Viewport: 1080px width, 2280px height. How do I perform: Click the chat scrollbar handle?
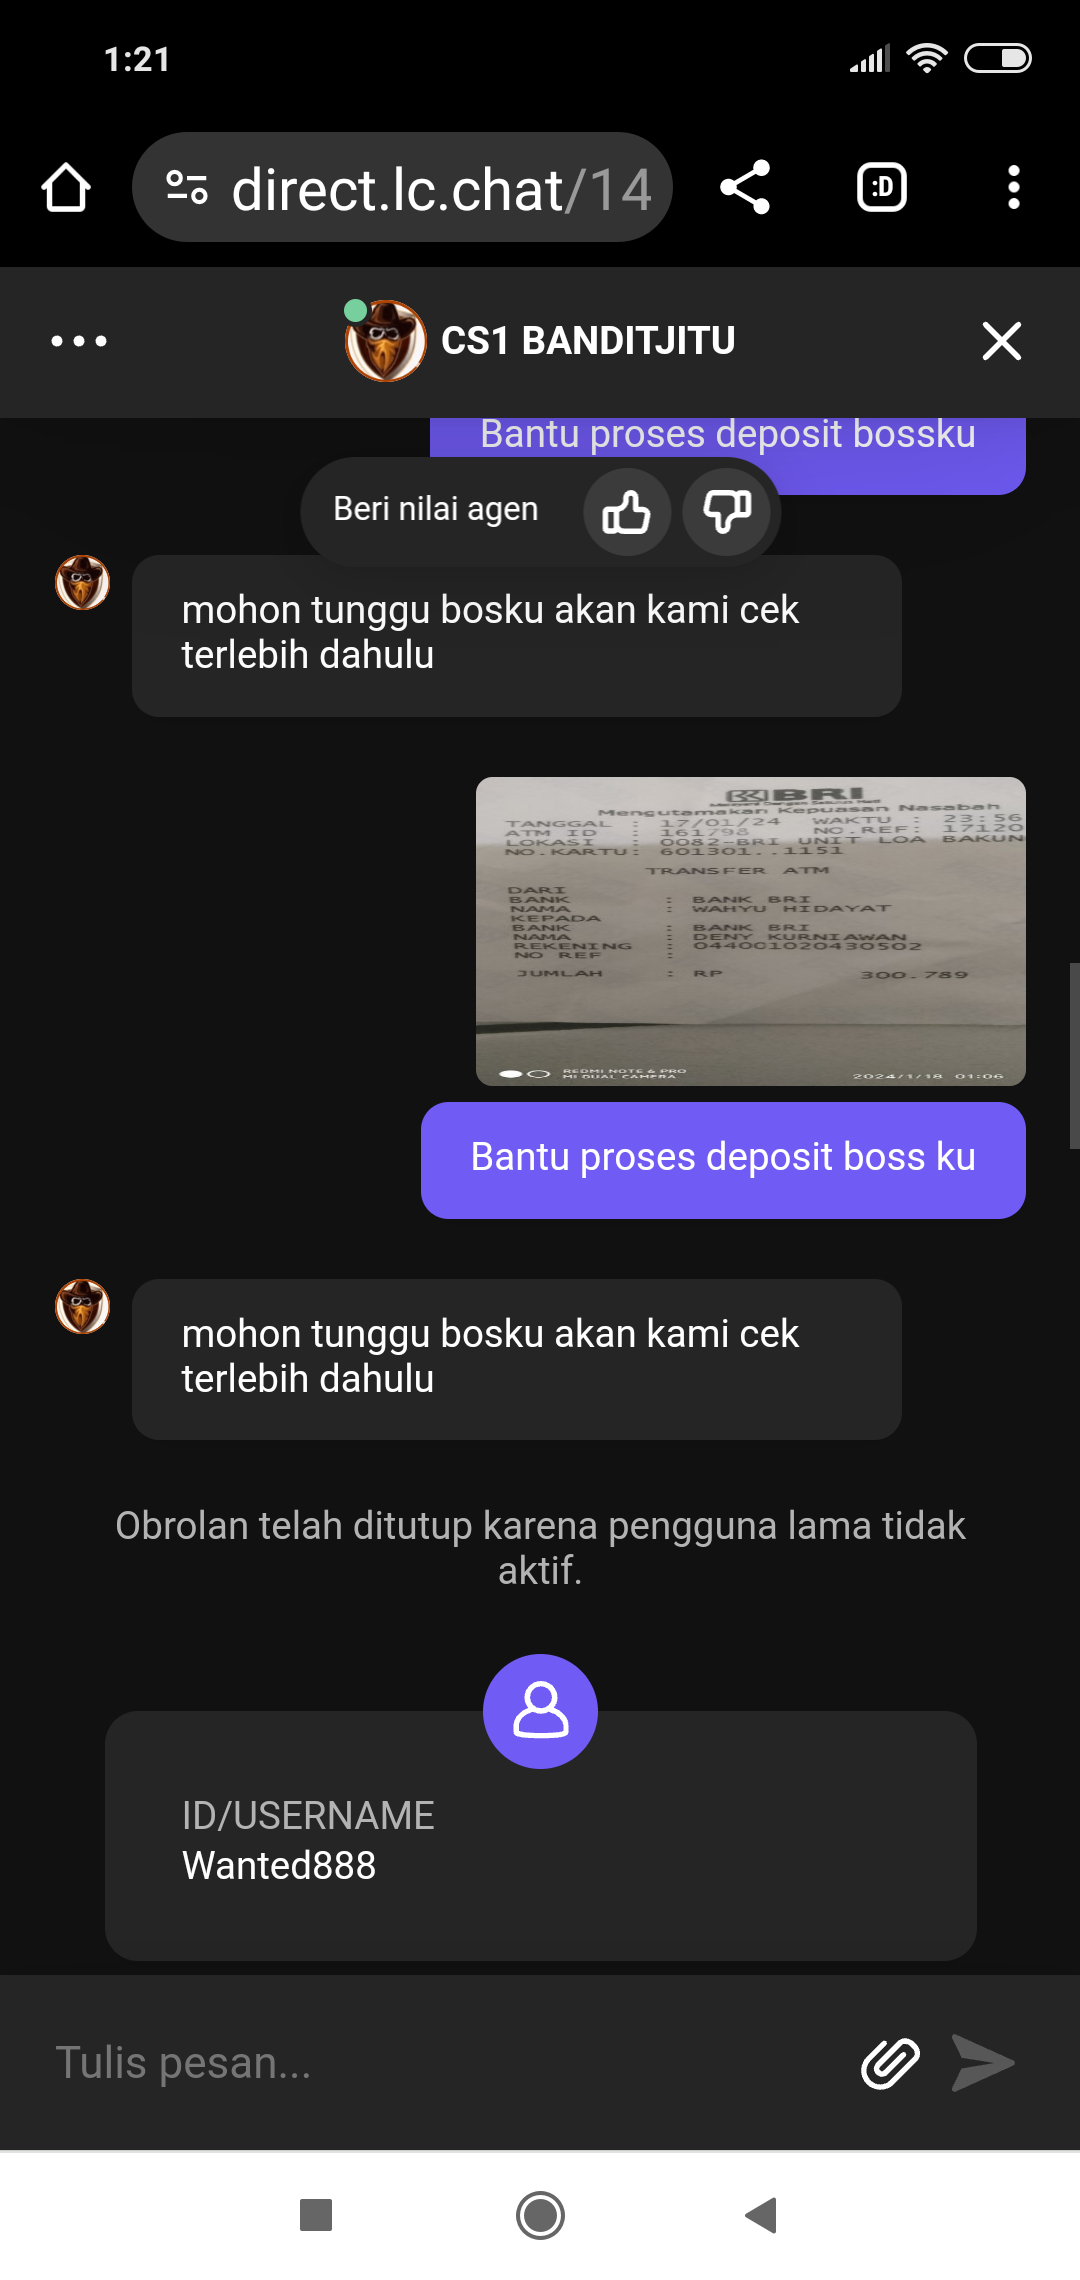1074,1055
